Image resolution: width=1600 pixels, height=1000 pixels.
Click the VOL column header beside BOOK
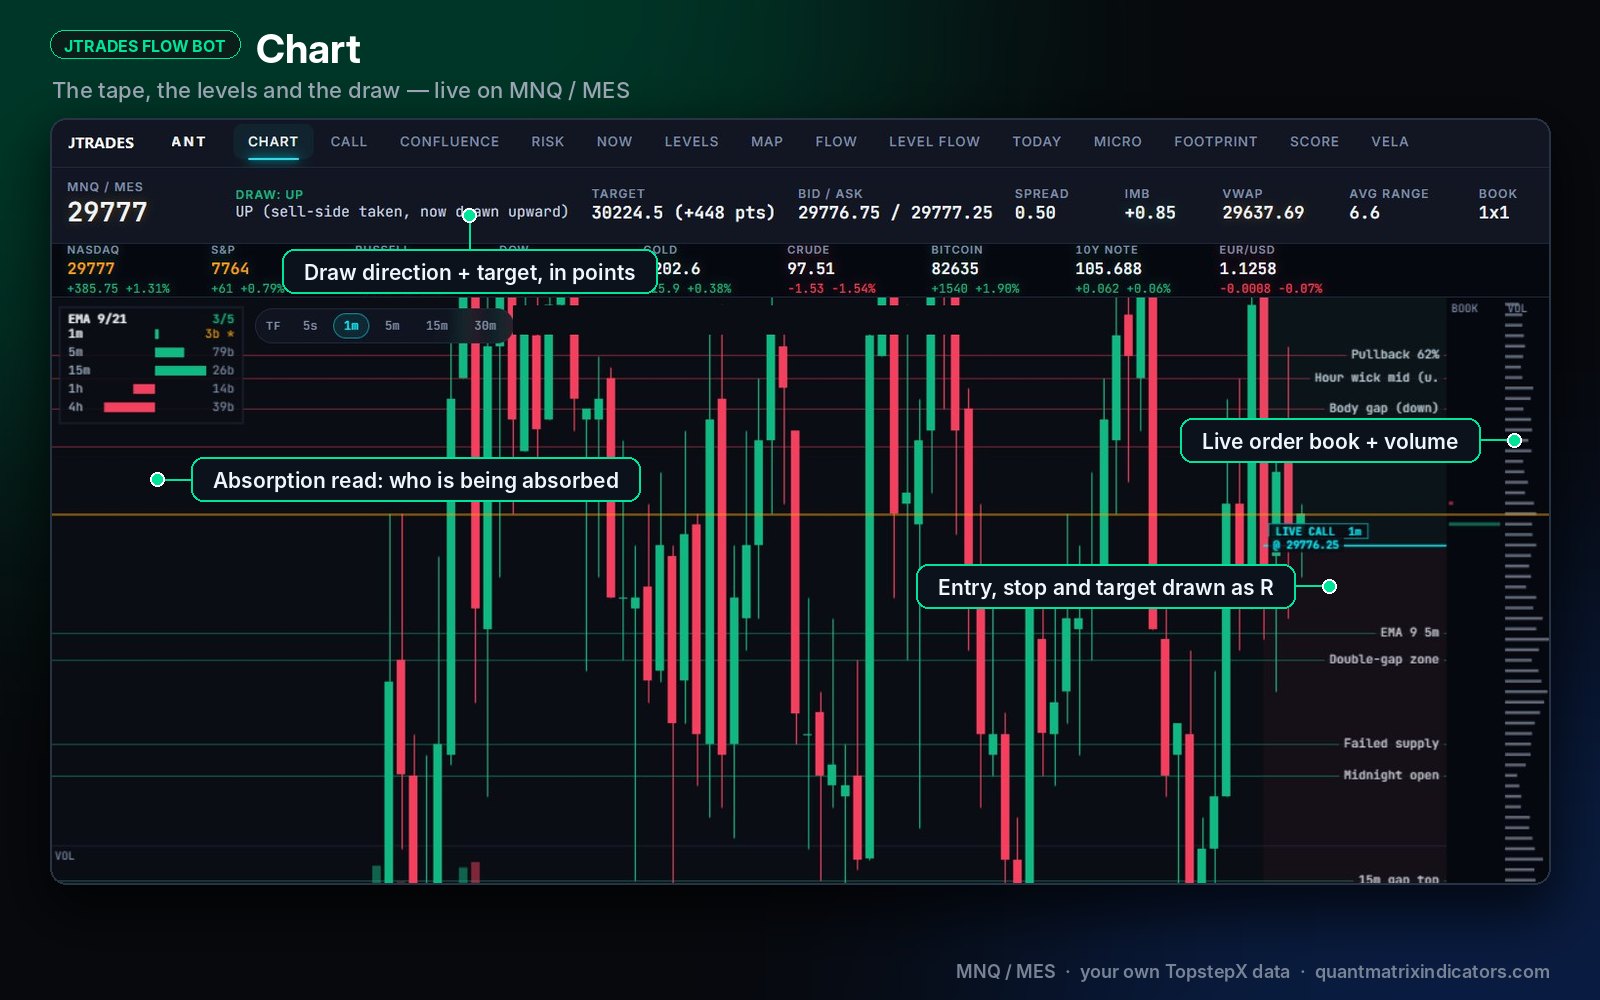coord(1516,309)
